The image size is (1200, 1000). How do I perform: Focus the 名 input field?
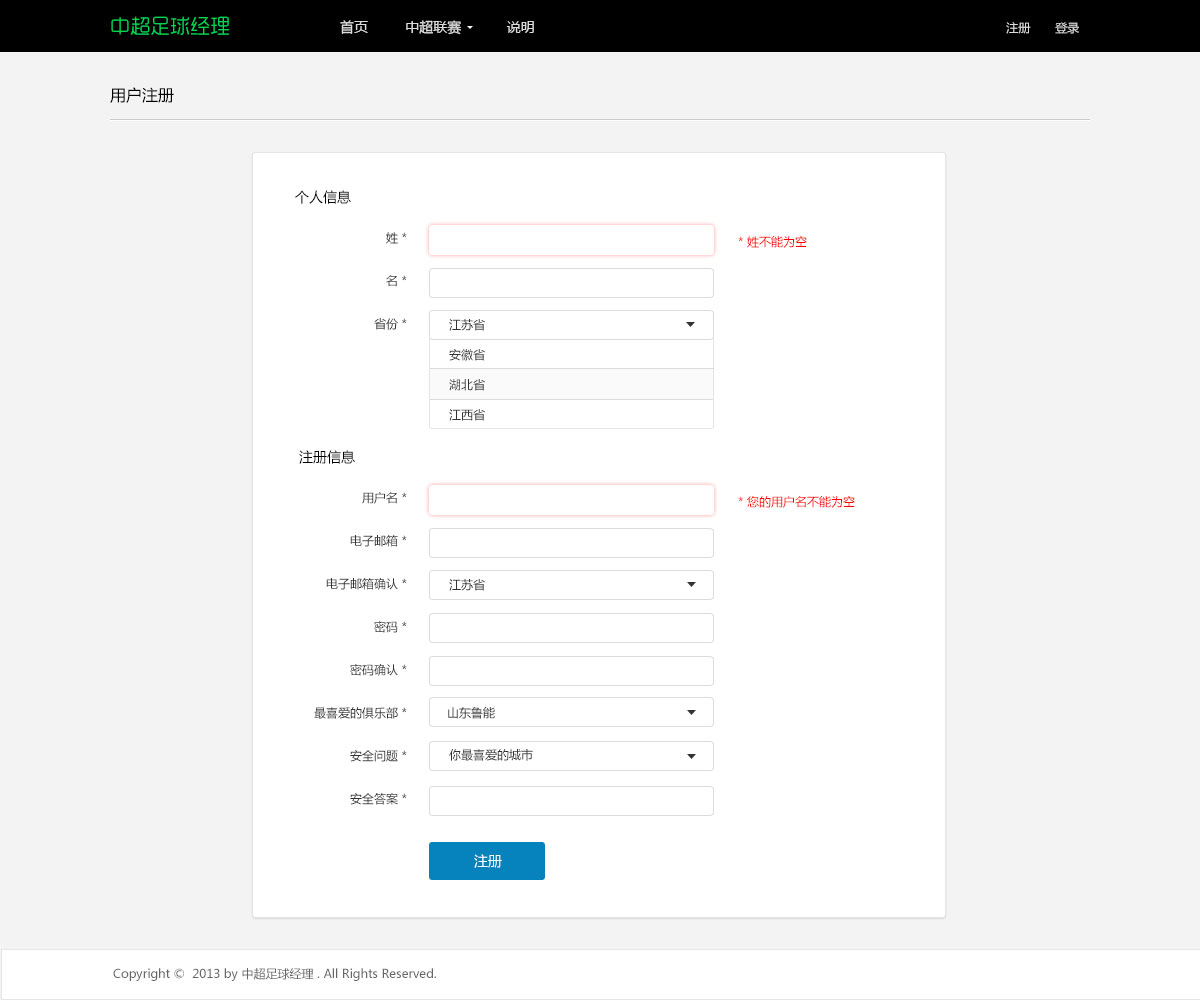click(x=571, y=283)
